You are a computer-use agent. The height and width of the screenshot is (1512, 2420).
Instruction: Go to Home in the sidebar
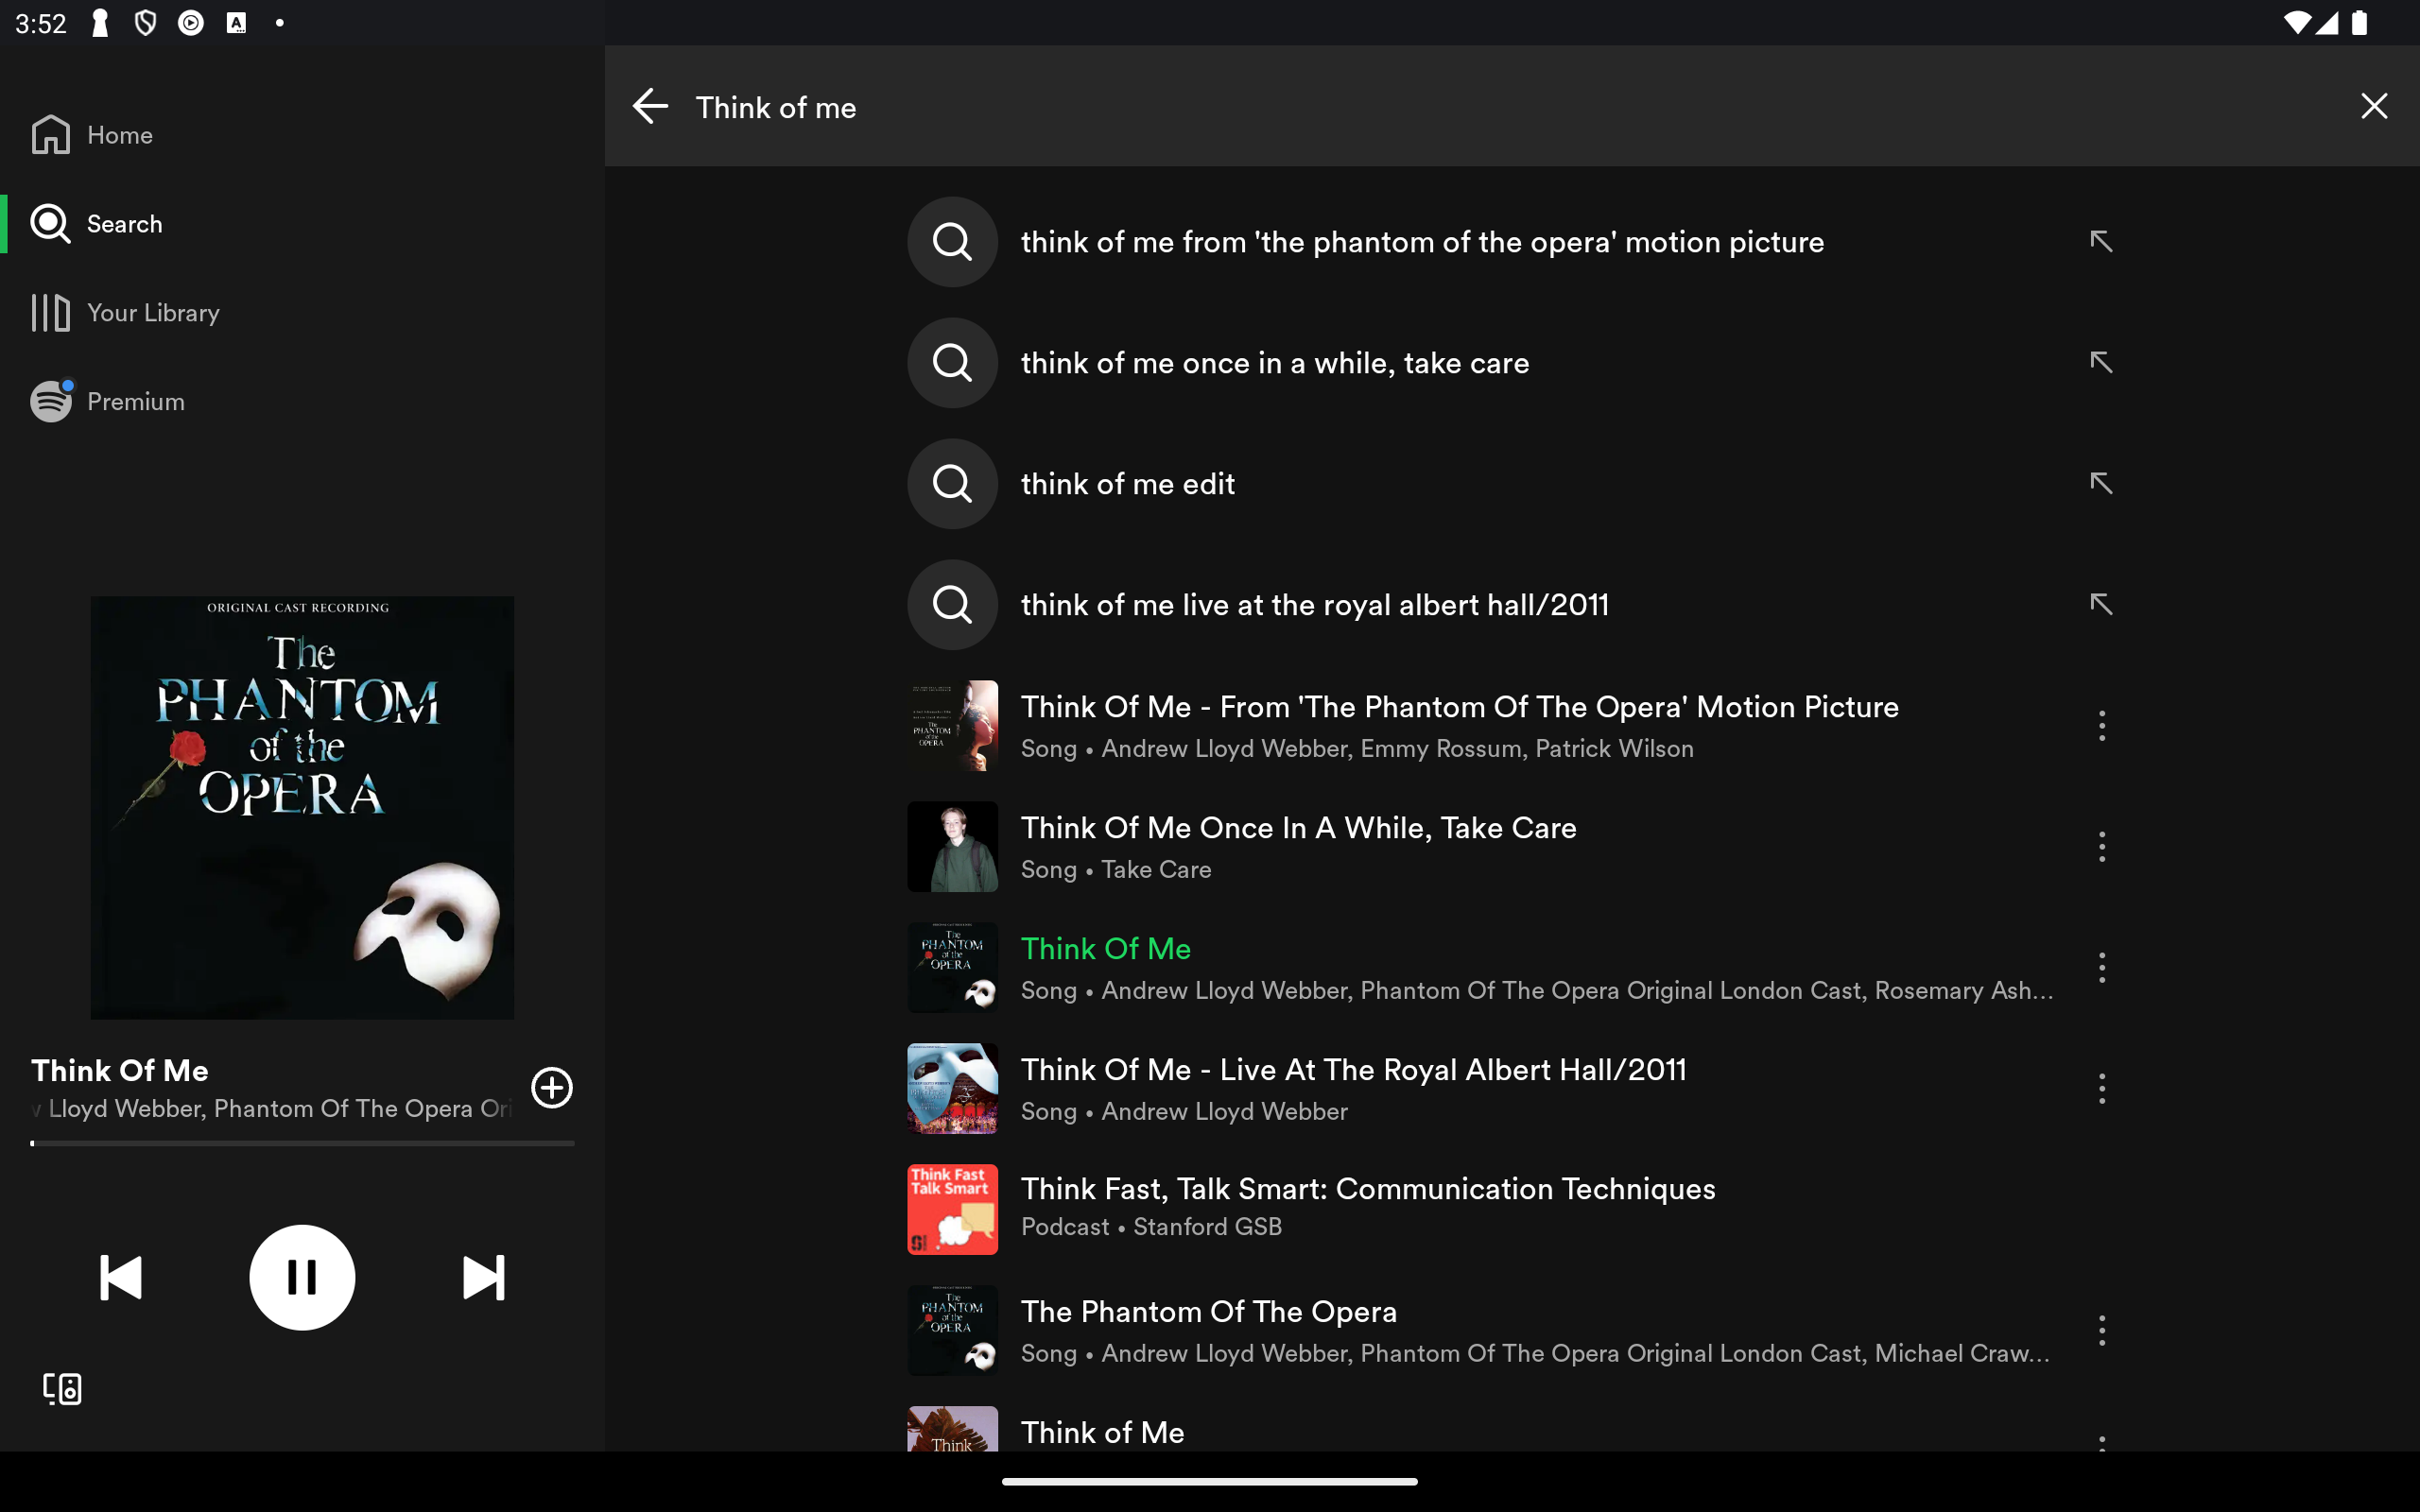pos(92,135)
